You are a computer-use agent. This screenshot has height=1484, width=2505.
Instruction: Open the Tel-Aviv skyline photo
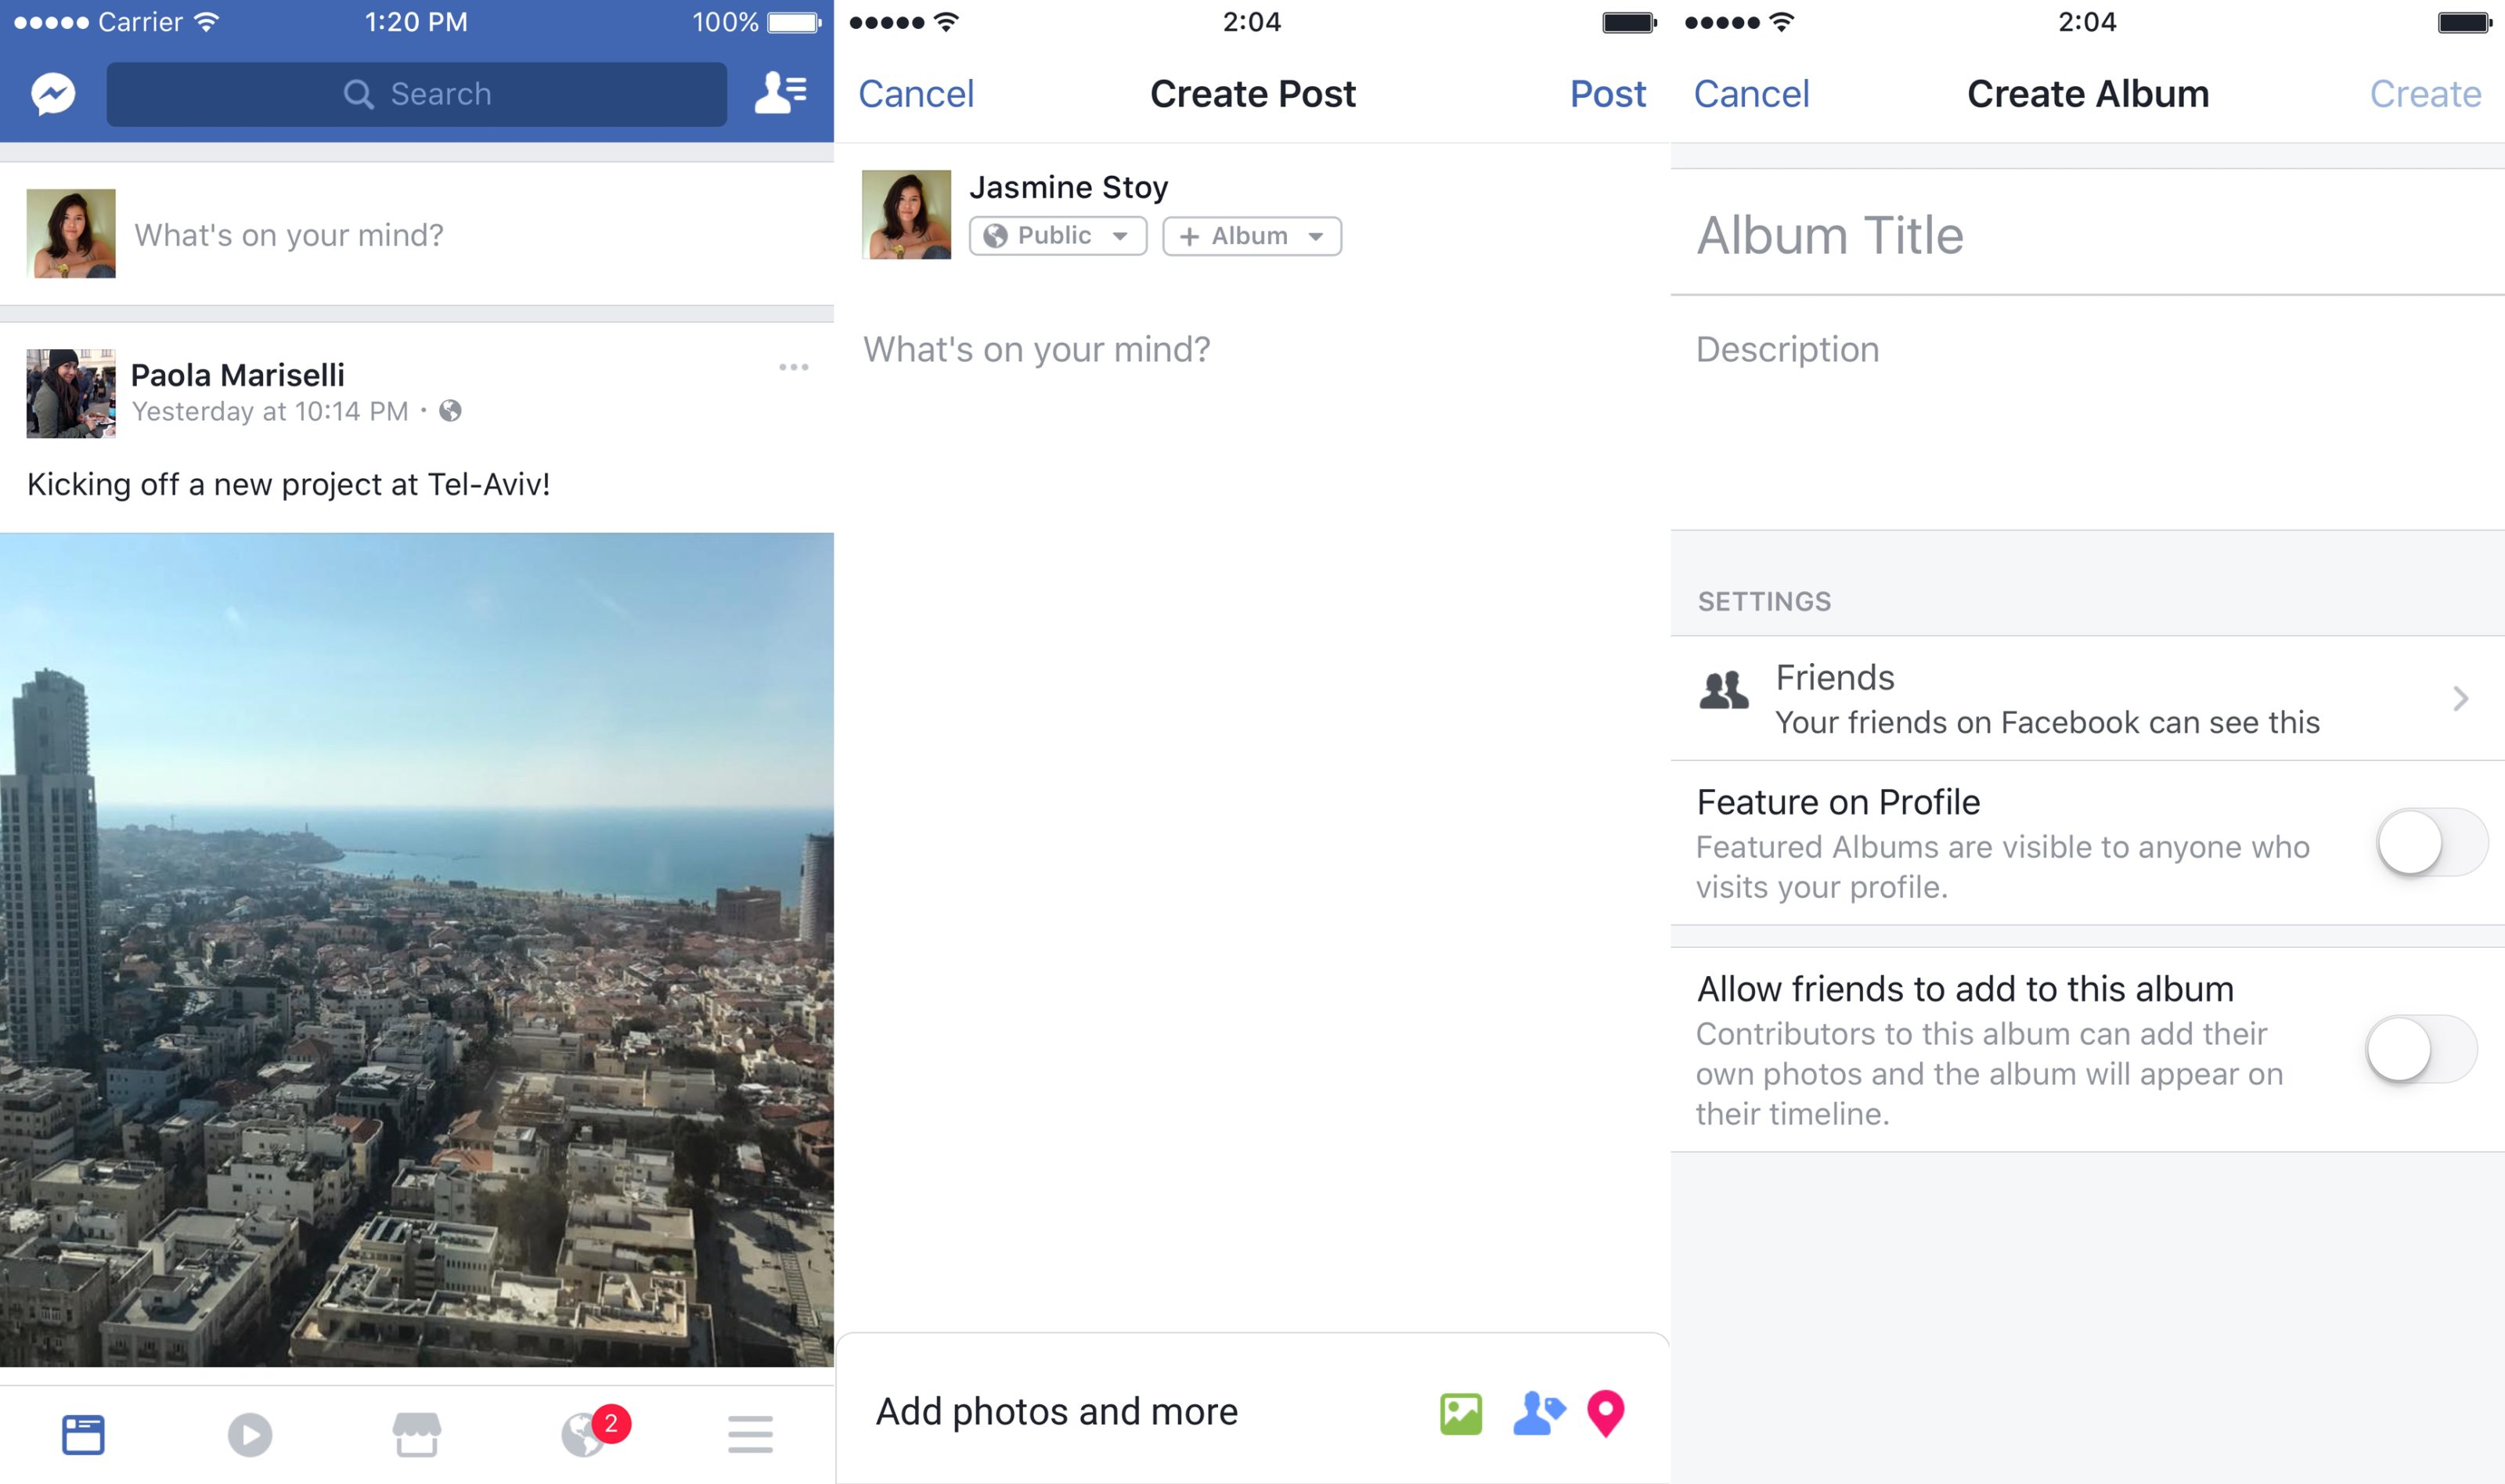[x=417, y=949]
